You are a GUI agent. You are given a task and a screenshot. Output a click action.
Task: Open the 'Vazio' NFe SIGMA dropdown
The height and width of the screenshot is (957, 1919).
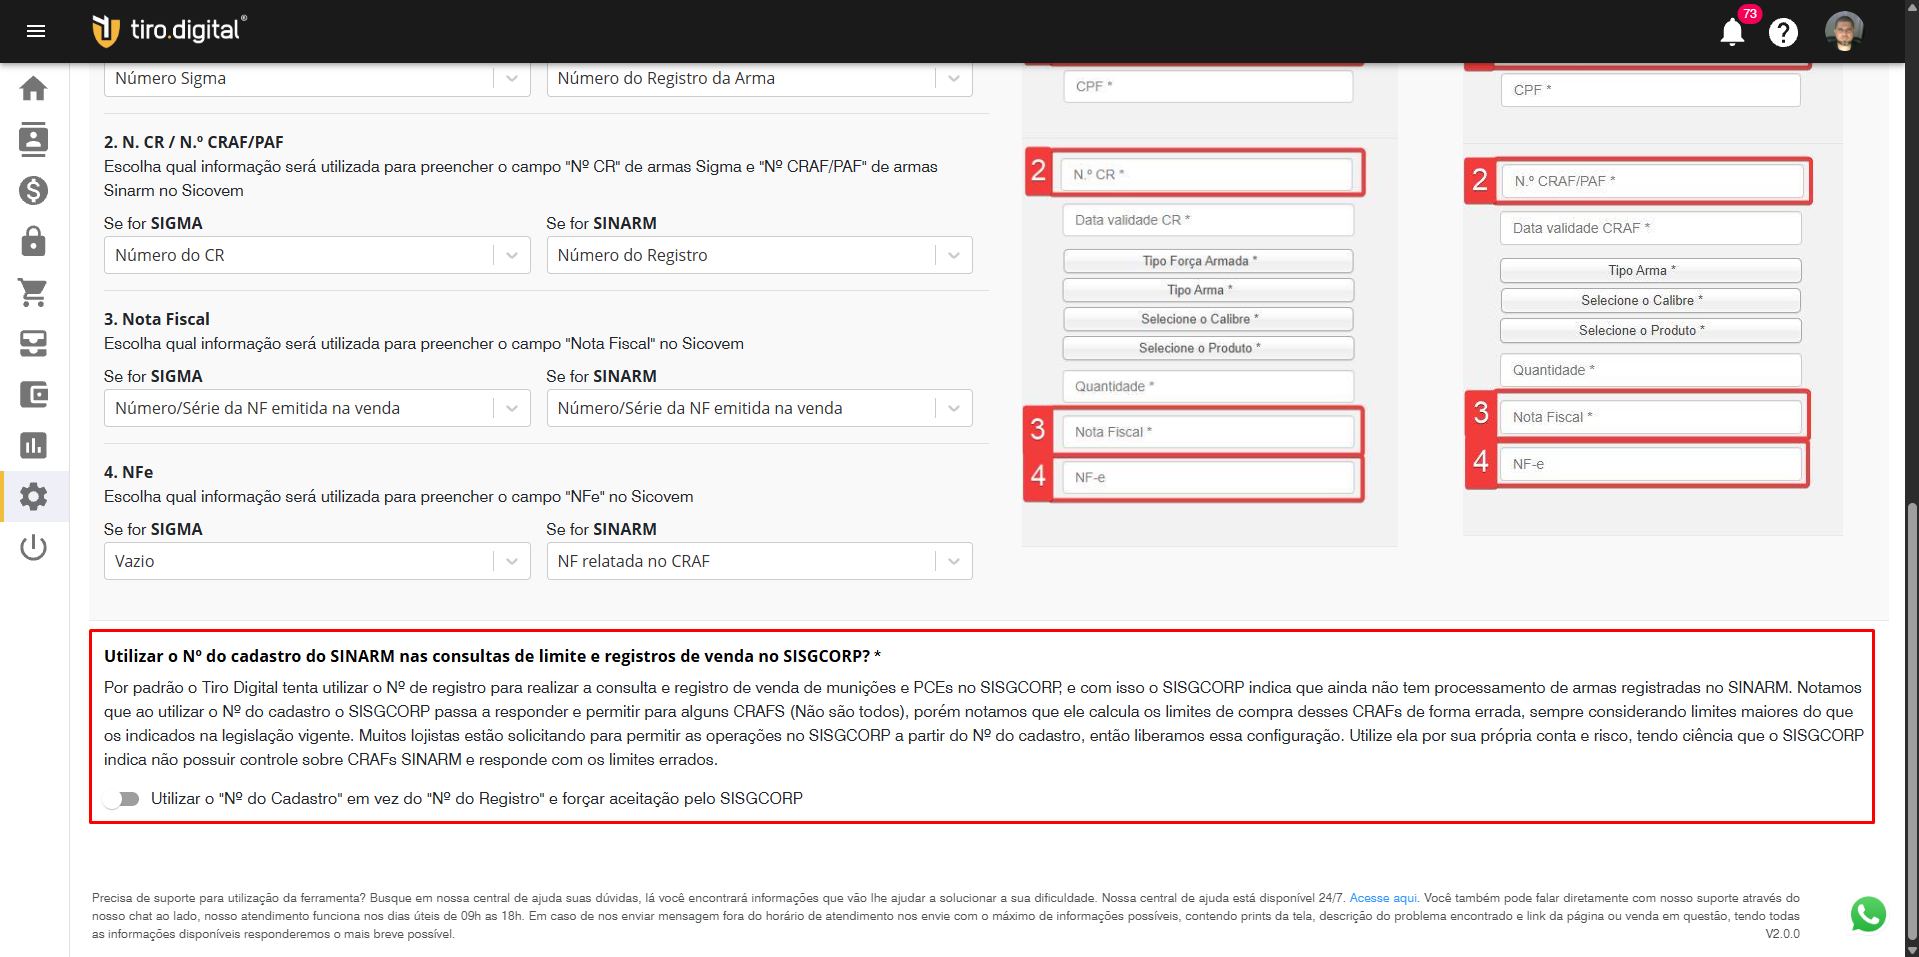click(x=316, y=561)
